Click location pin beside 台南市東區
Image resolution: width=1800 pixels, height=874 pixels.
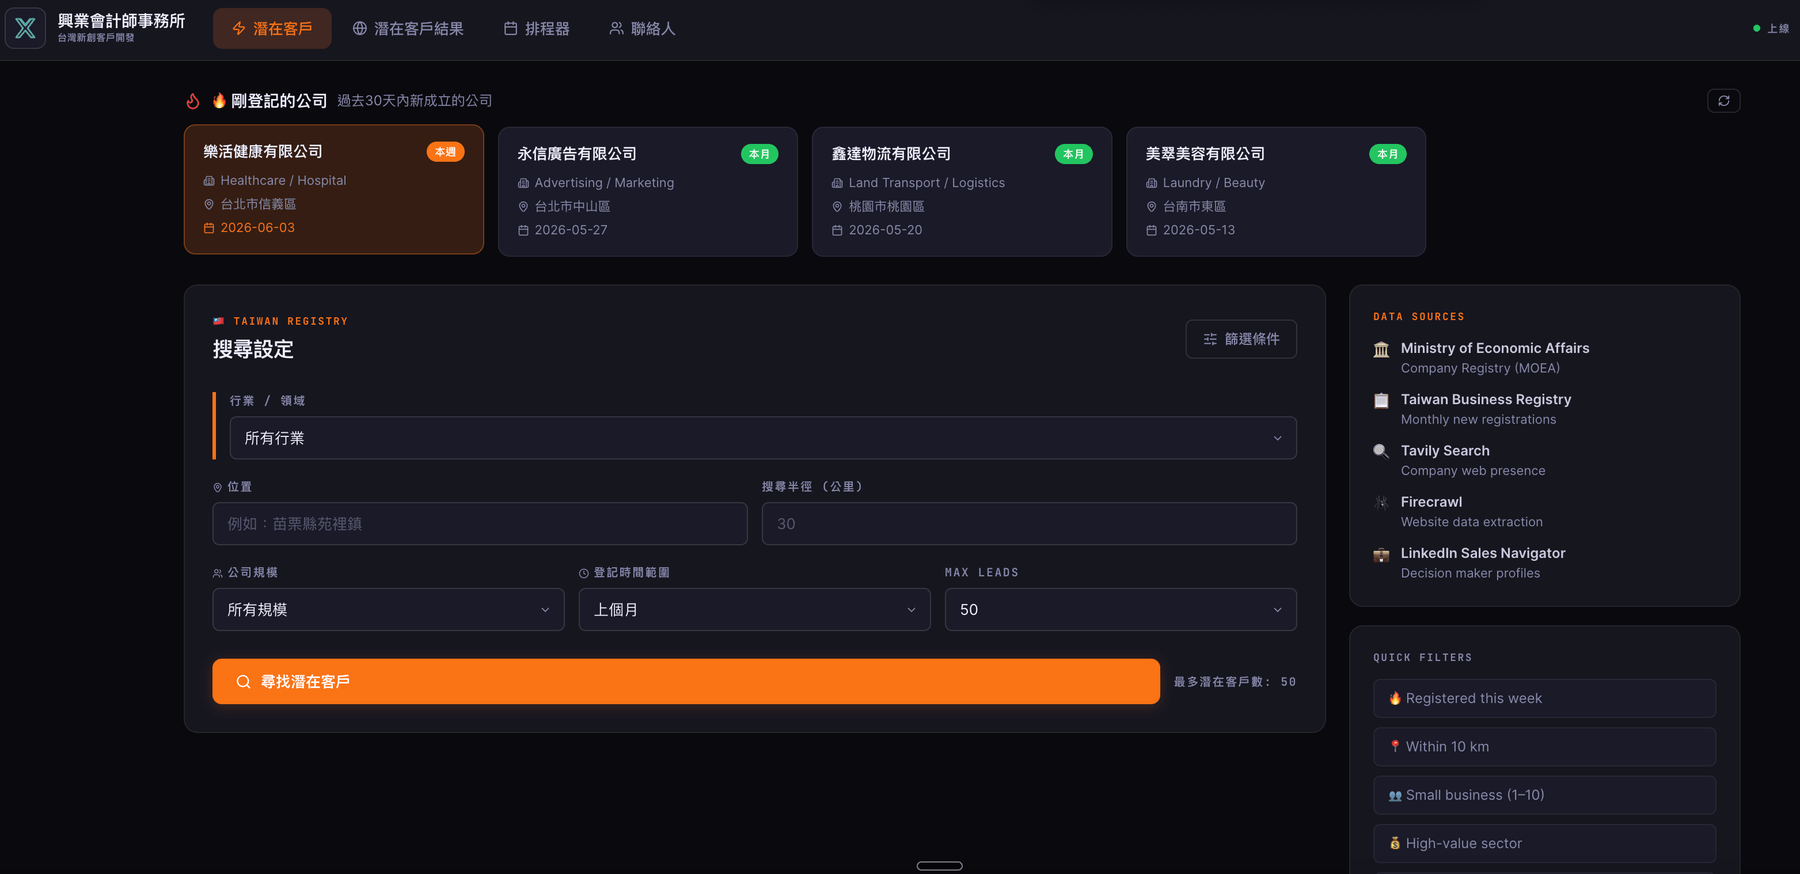[1151, 207]
